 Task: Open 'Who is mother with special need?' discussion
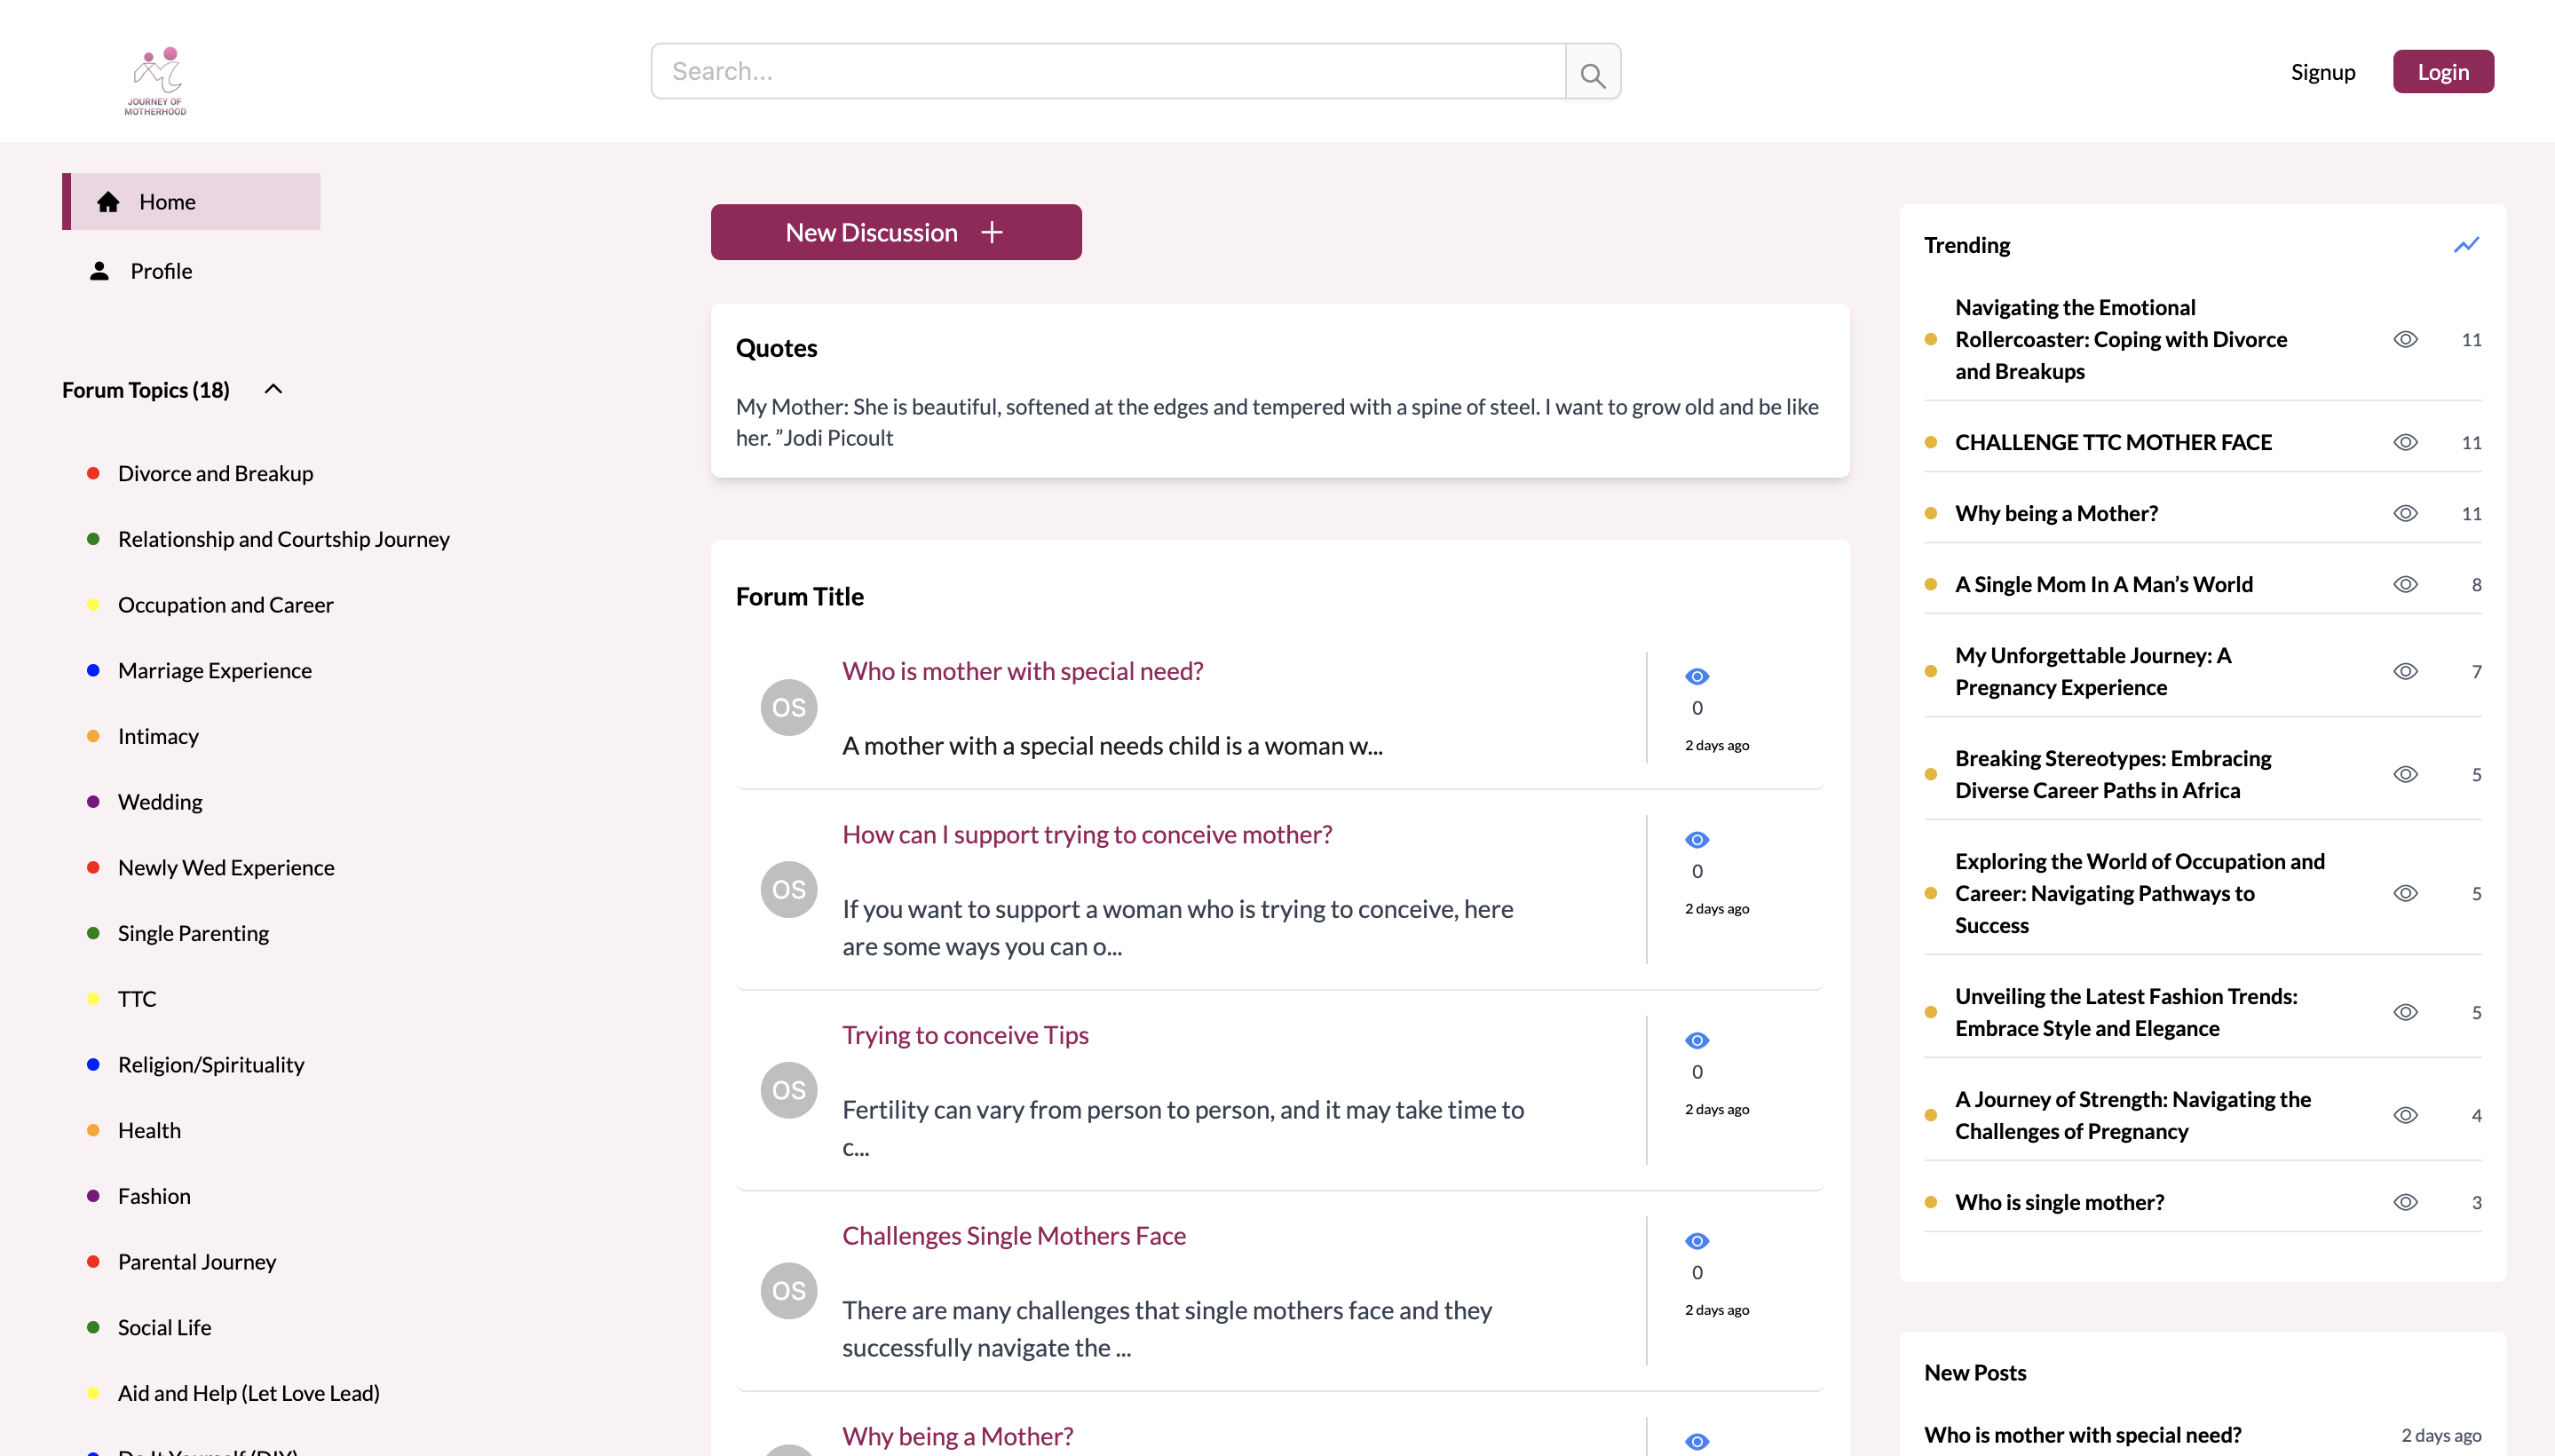pos(1022,670)
